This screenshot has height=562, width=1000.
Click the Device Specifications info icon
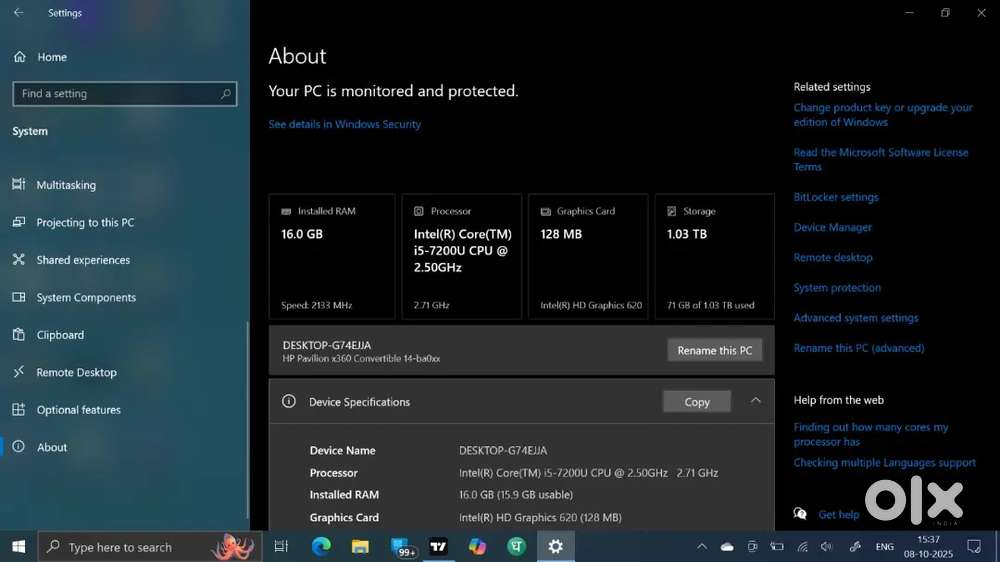289,401
